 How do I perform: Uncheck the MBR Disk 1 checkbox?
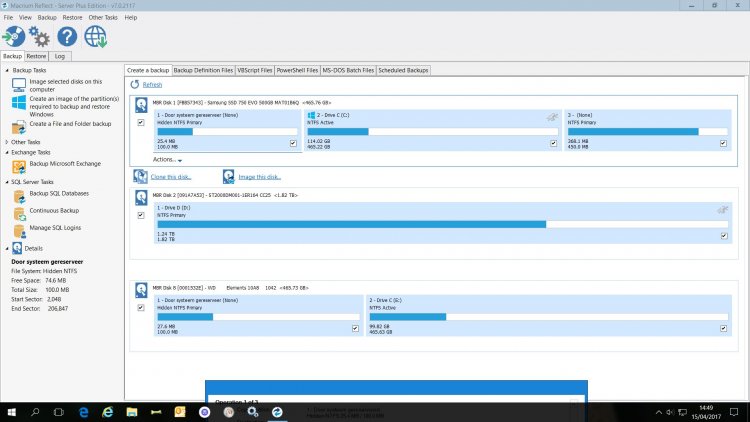pos(139,122)
